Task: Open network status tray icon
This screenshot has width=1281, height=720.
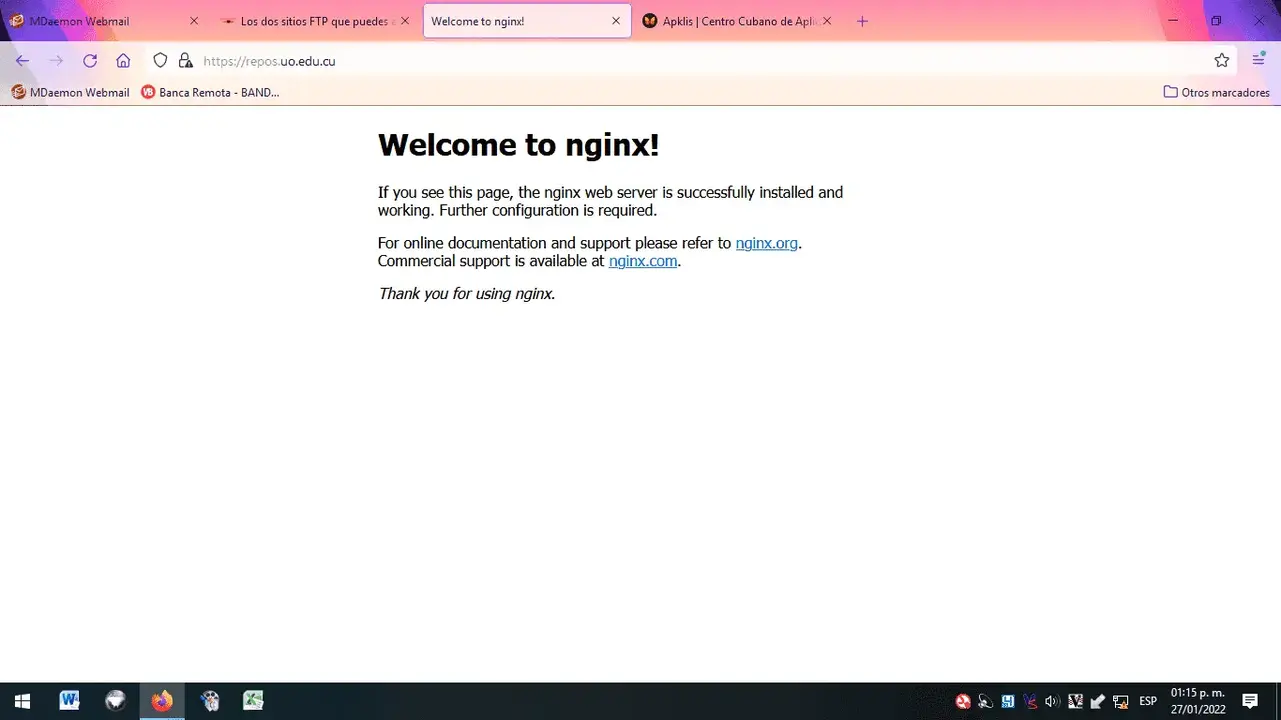Action: pyautogui.click(x=1121, y=702)
